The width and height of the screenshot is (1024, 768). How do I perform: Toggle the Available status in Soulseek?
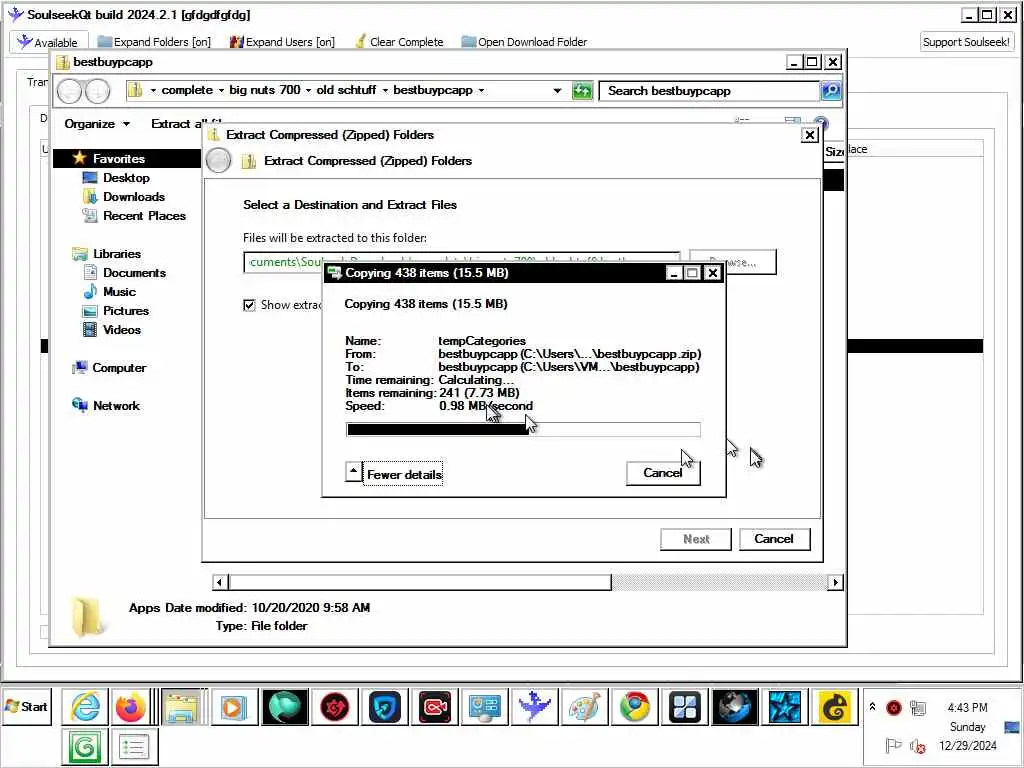click(48, 42)
